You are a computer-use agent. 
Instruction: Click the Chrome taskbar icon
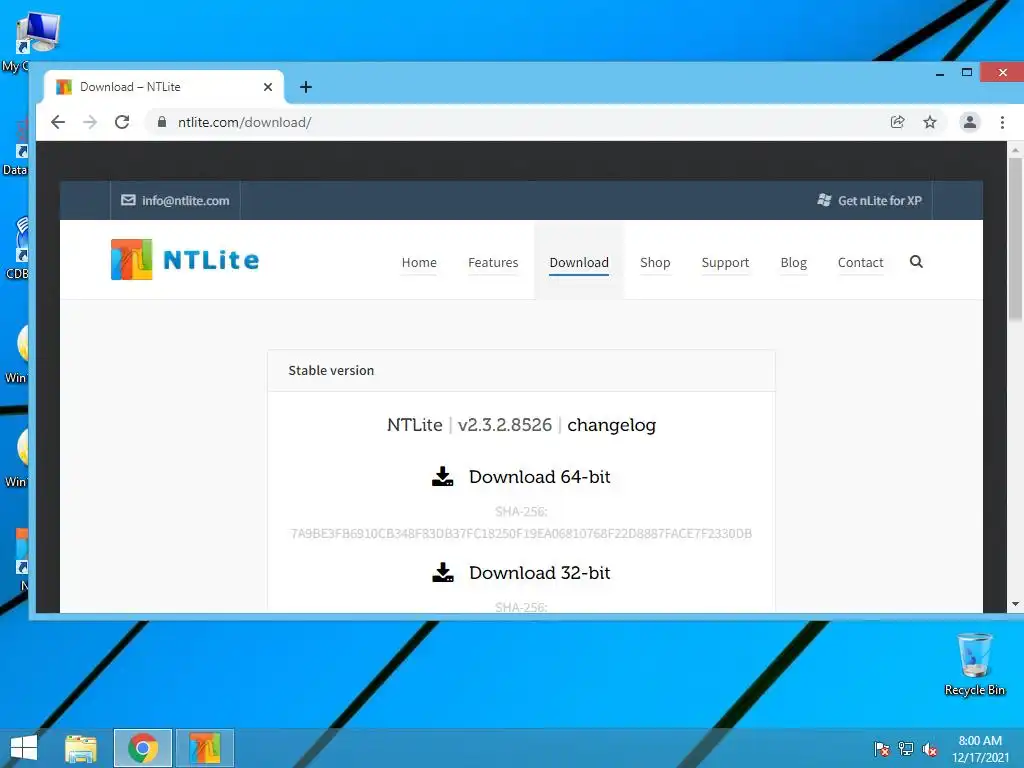[x=143, y=748]
